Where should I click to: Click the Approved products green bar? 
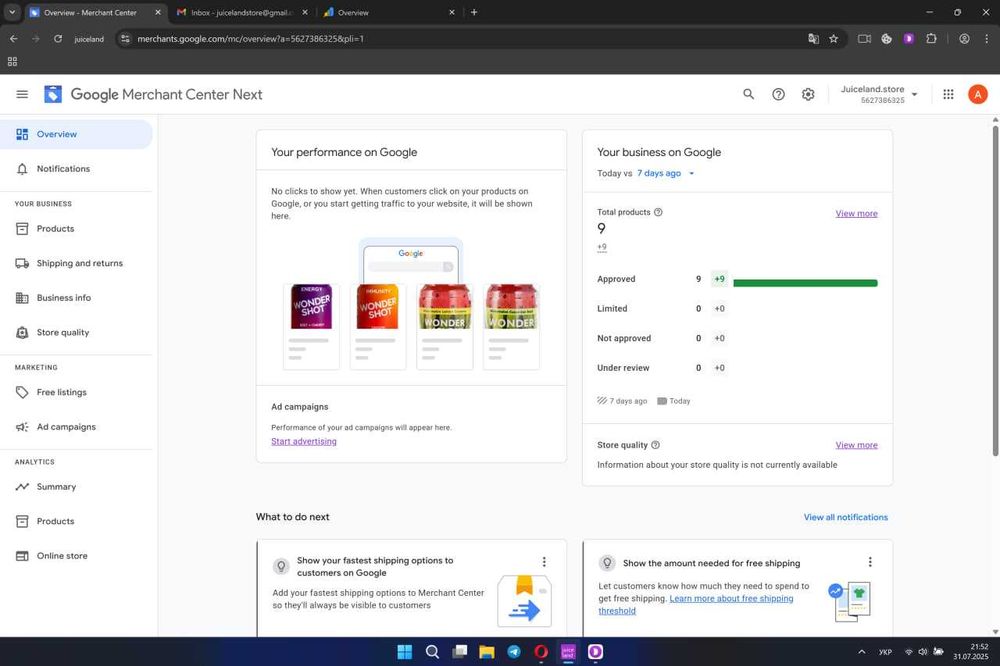(x=805, y=283)
